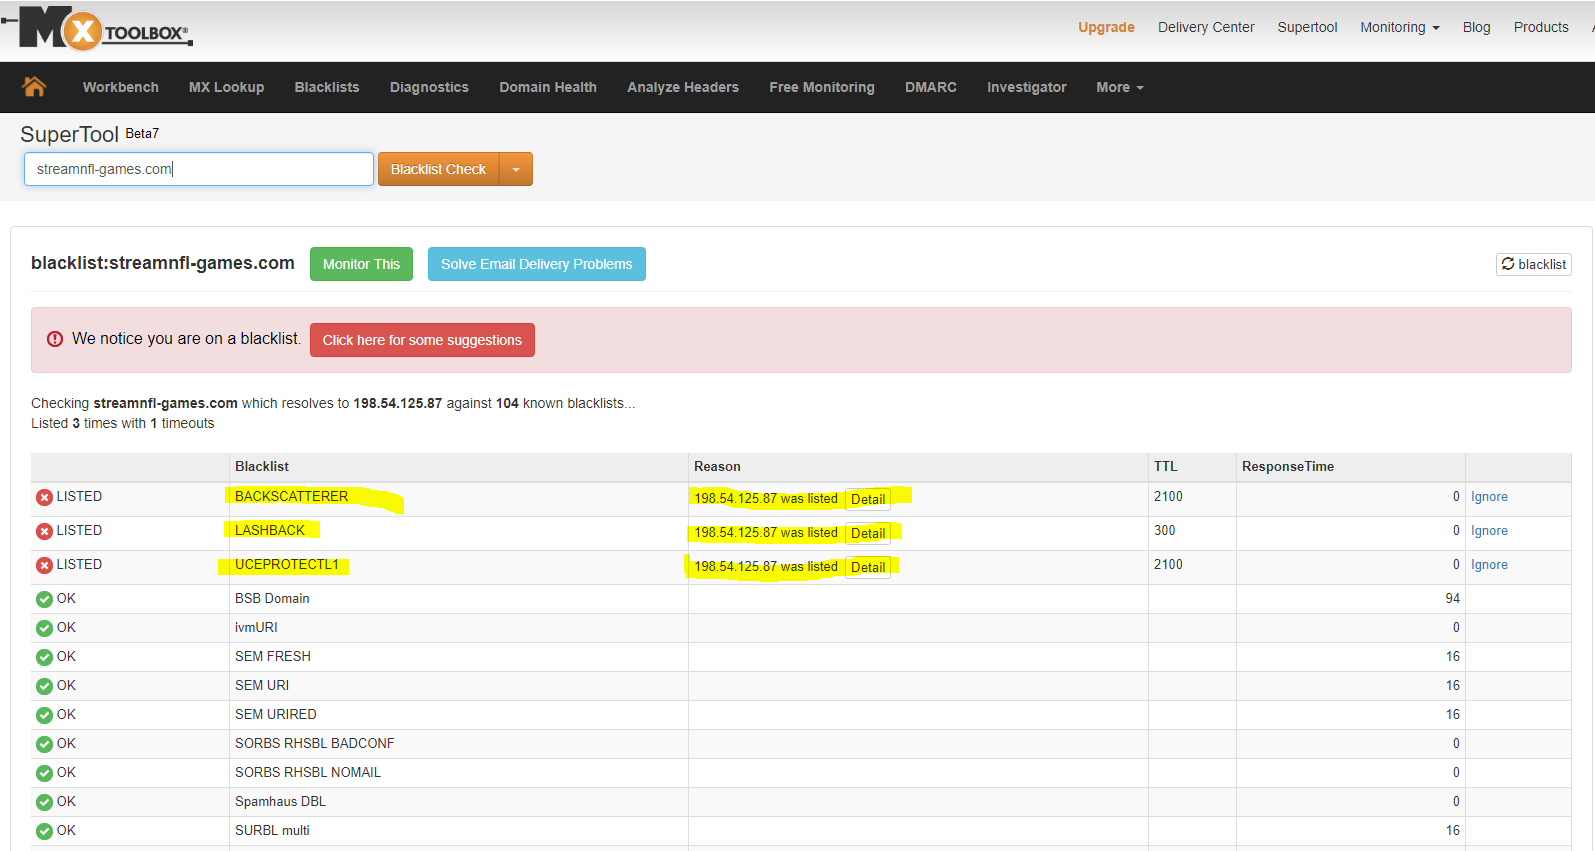Expand the Blacklist Check dropdown arrow
This screenshot has height=851, width=1595.
(x=516, y=169)
